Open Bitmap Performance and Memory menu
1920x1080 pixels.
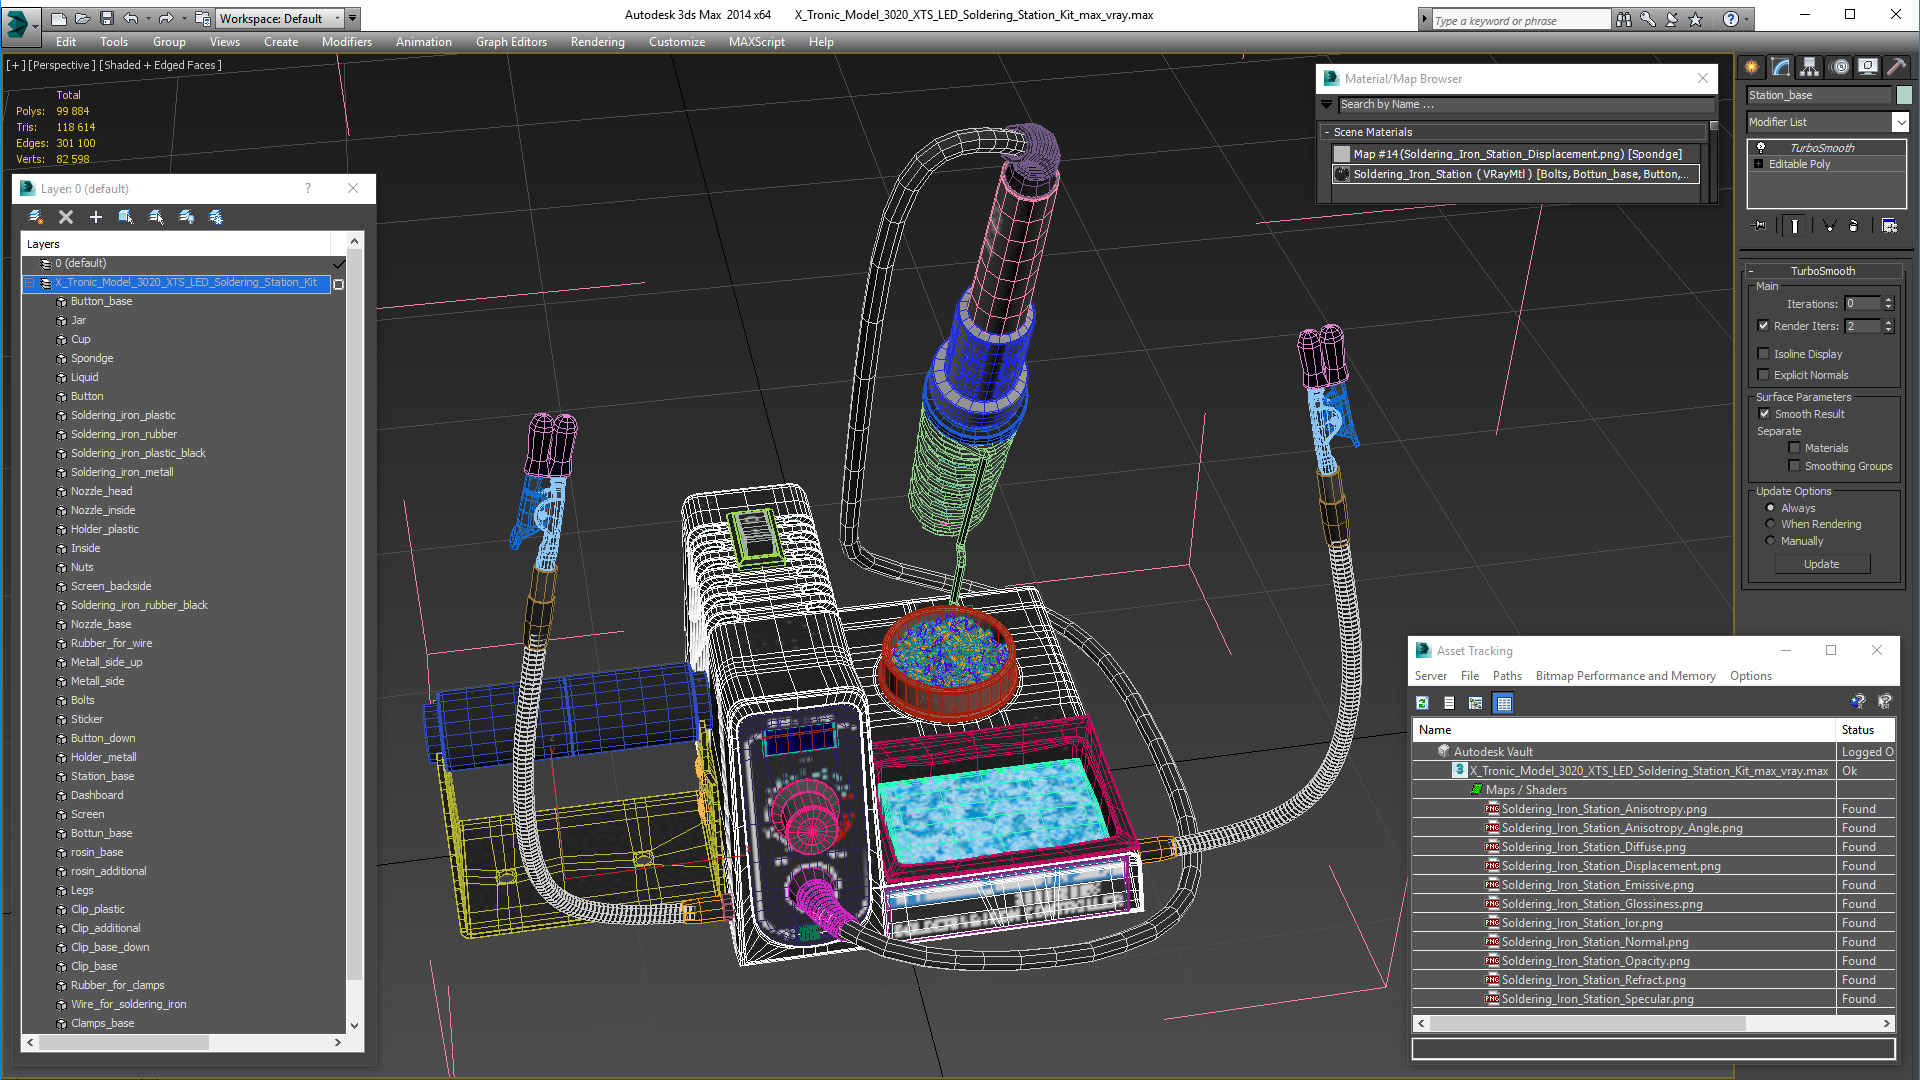coord(1625,676)
